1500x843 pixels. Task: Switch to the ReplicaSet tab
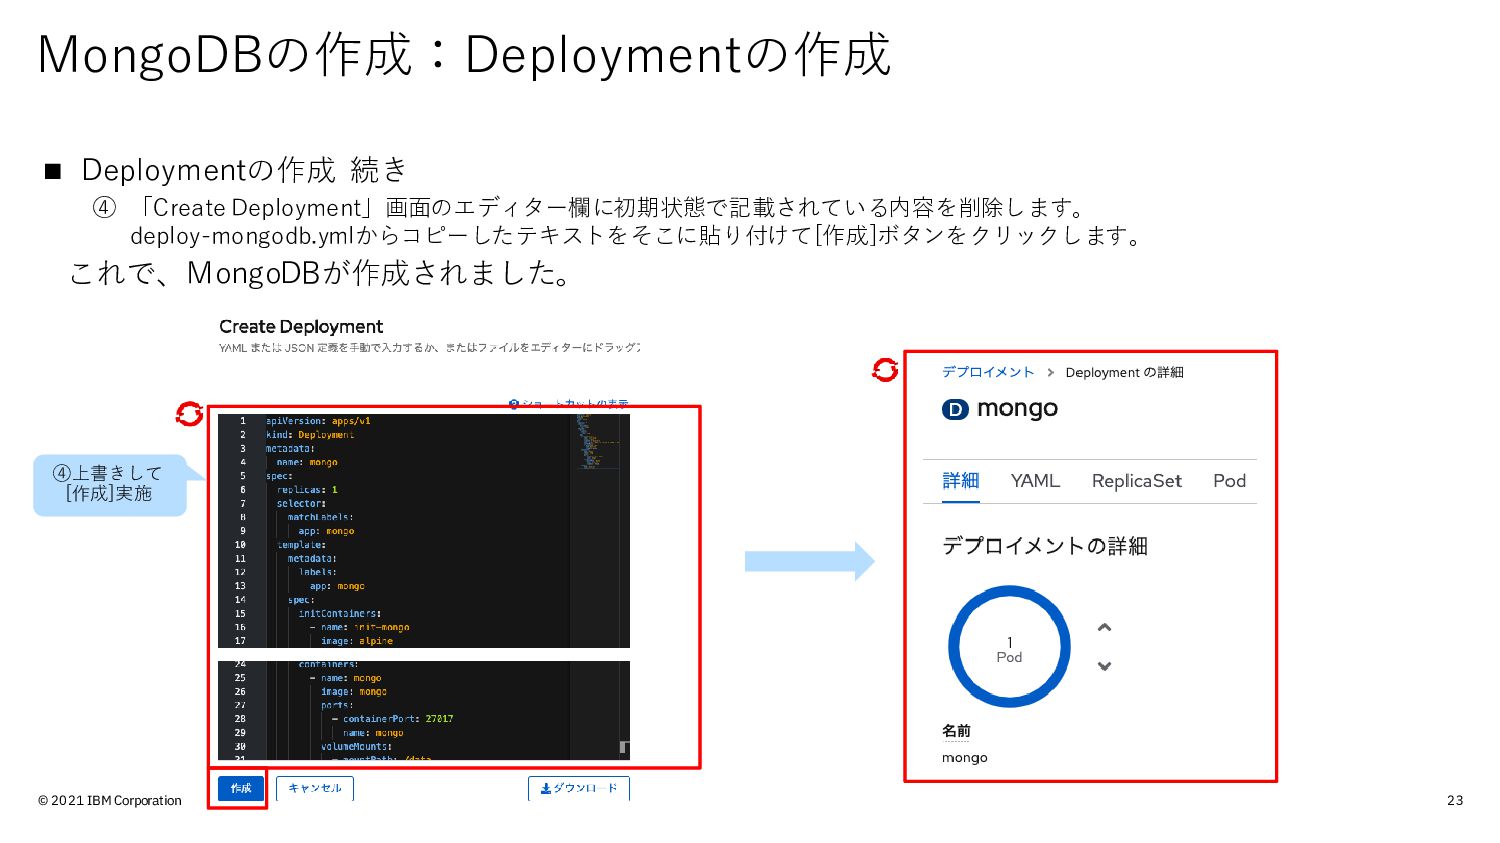point(1137,481)
